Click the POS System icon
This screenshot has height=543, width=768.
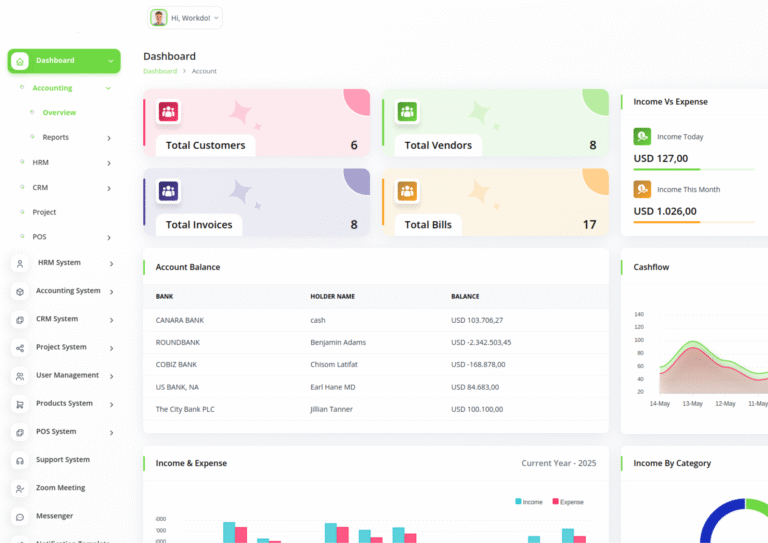pyautogui.click(x=20, y=432)
